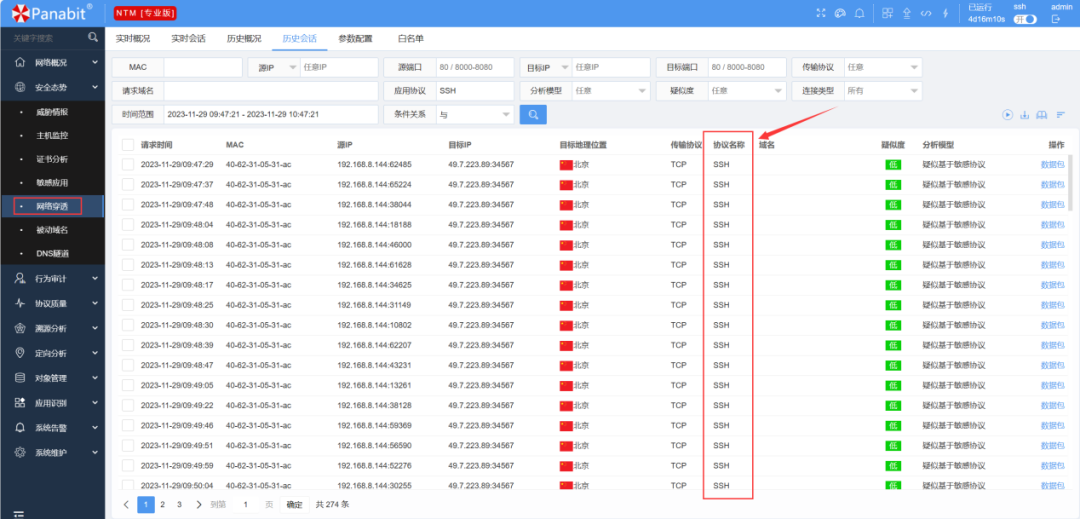Click the next page arrow in pagination
1080x519 pixels.
198,505
